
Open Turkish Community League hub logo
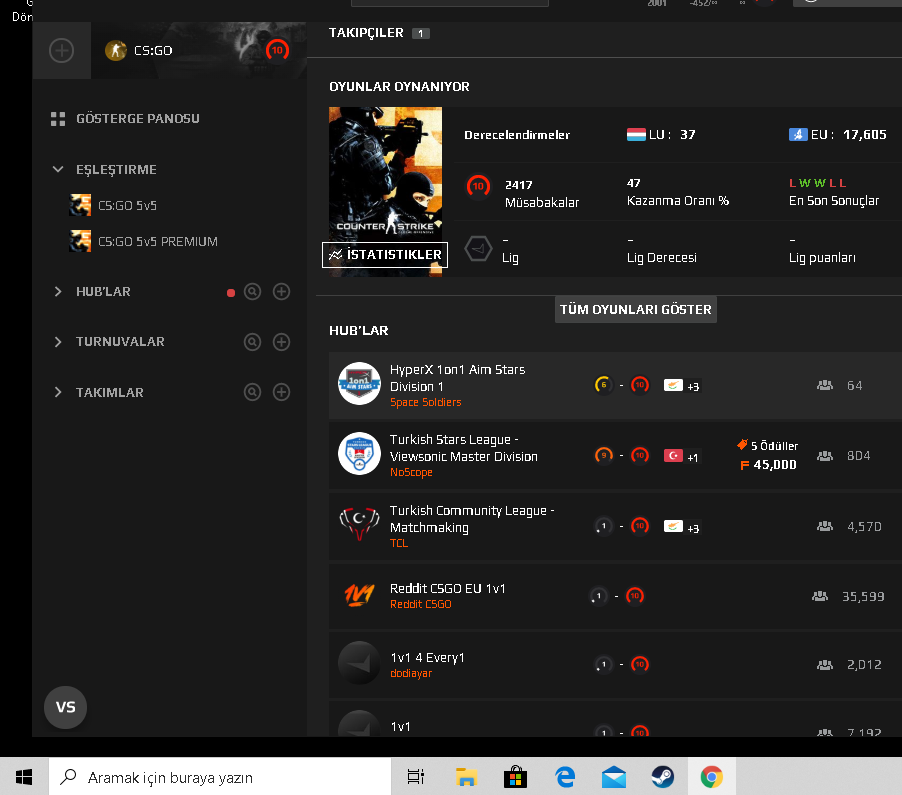coord(360,524)
